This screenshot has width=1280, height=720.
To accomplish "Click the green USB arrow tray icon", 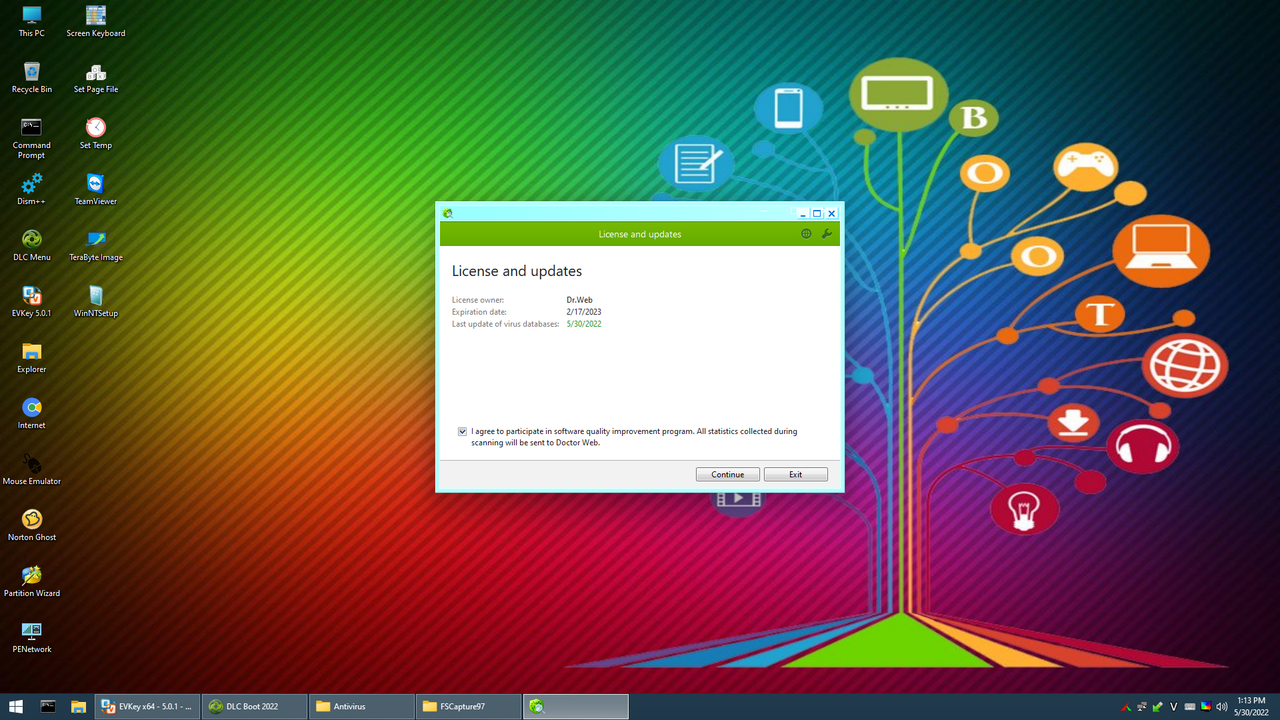I will (x=1158, y=707).
